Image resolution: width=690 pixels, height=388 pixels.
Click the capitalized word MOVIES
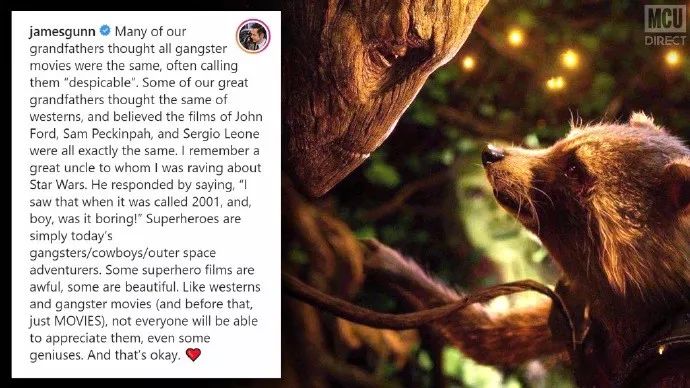point(77,321)
